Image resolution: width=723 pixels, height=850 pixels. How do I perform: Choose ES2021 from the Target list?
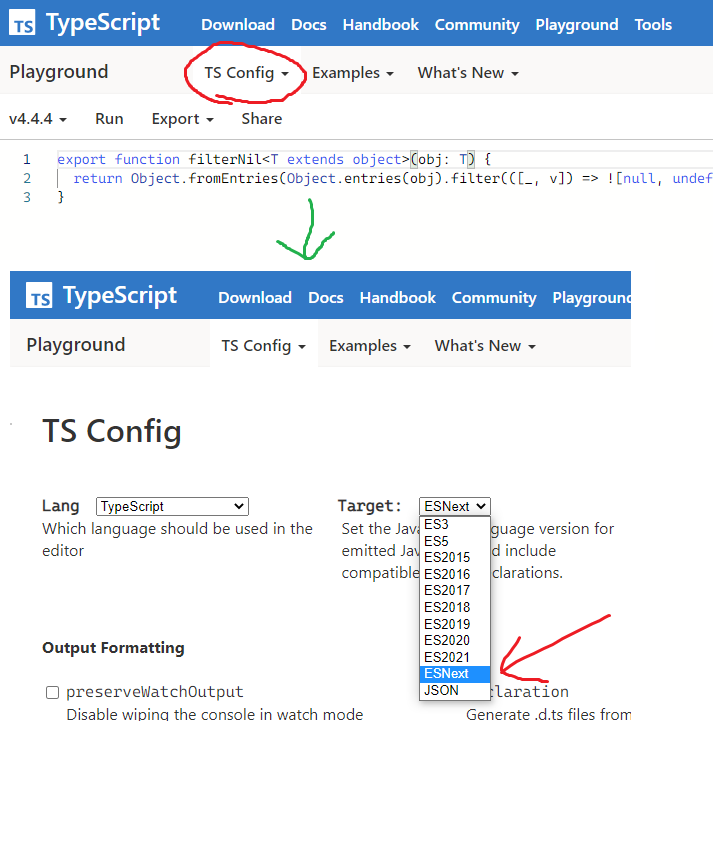[x=455, y=657]
